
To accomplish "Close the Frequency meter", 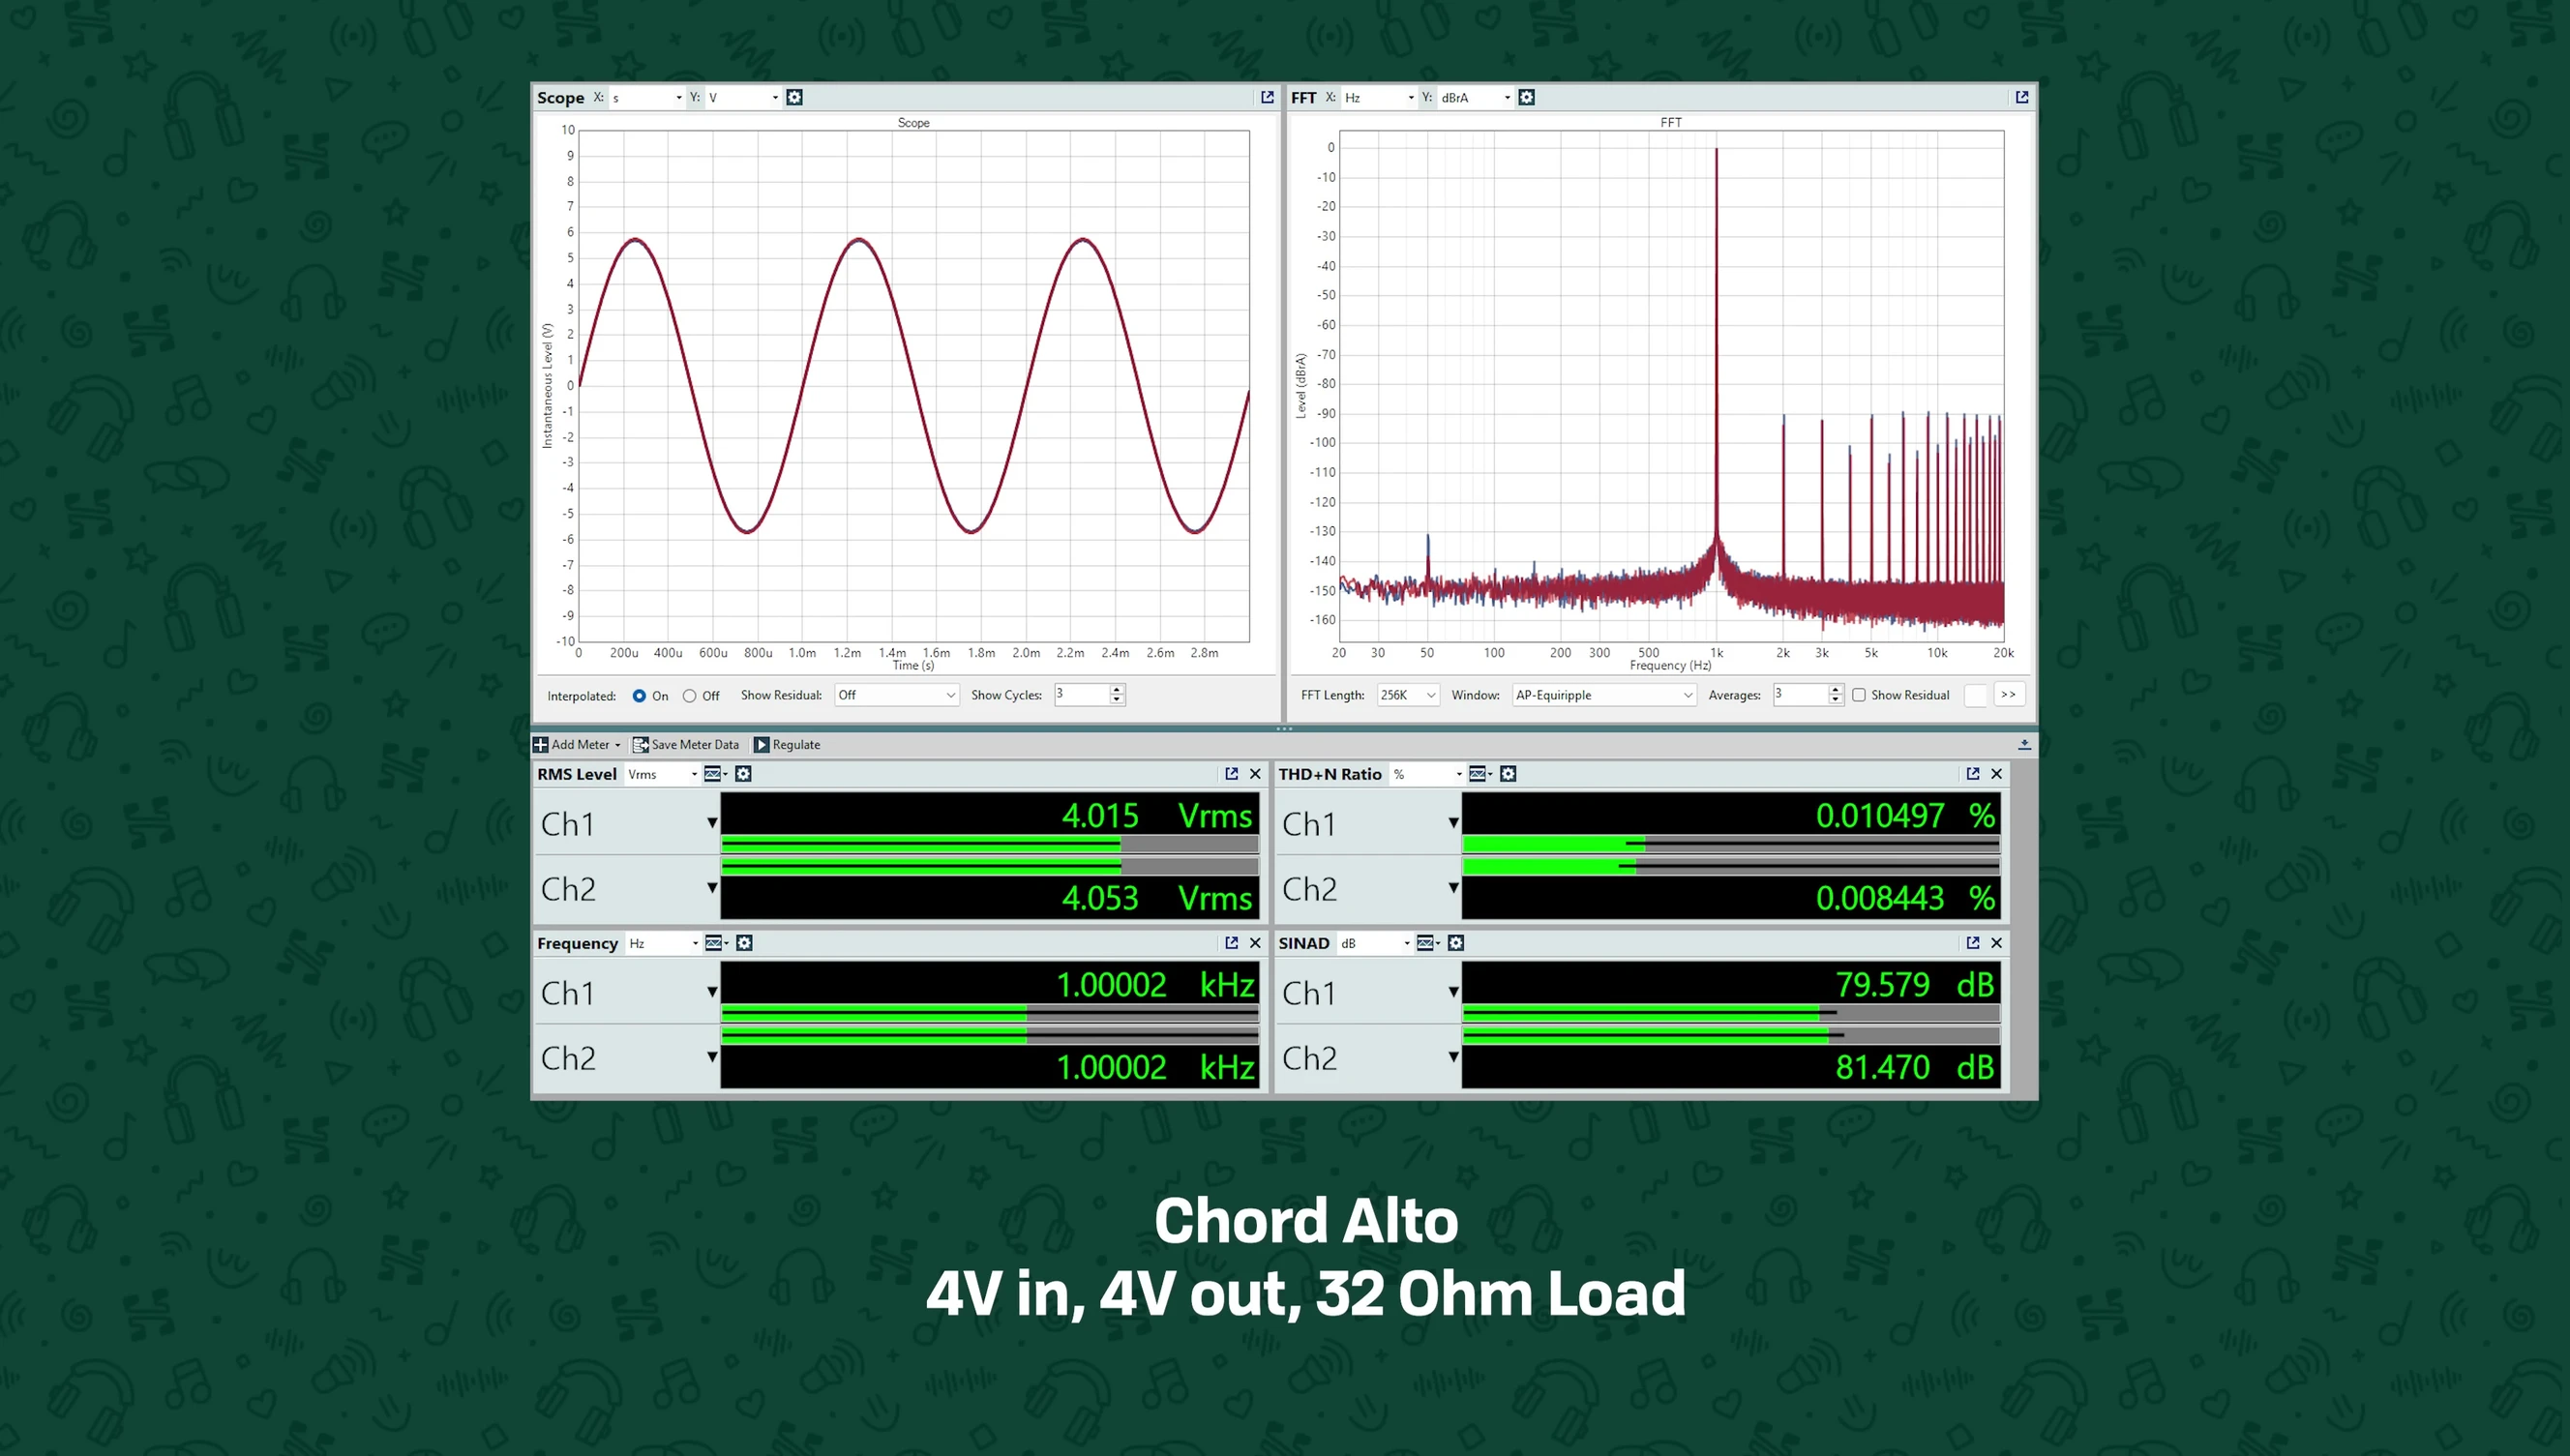I will [x=1255, y=943].
